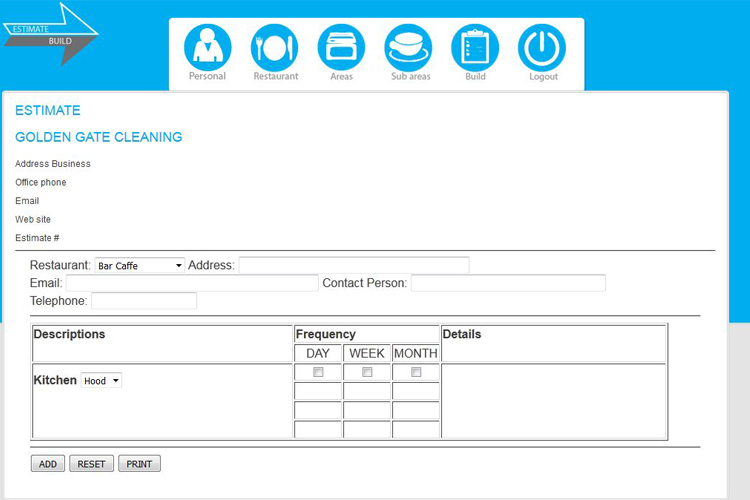Open the Areas icon
750x500 pixels.
(341, 48)
